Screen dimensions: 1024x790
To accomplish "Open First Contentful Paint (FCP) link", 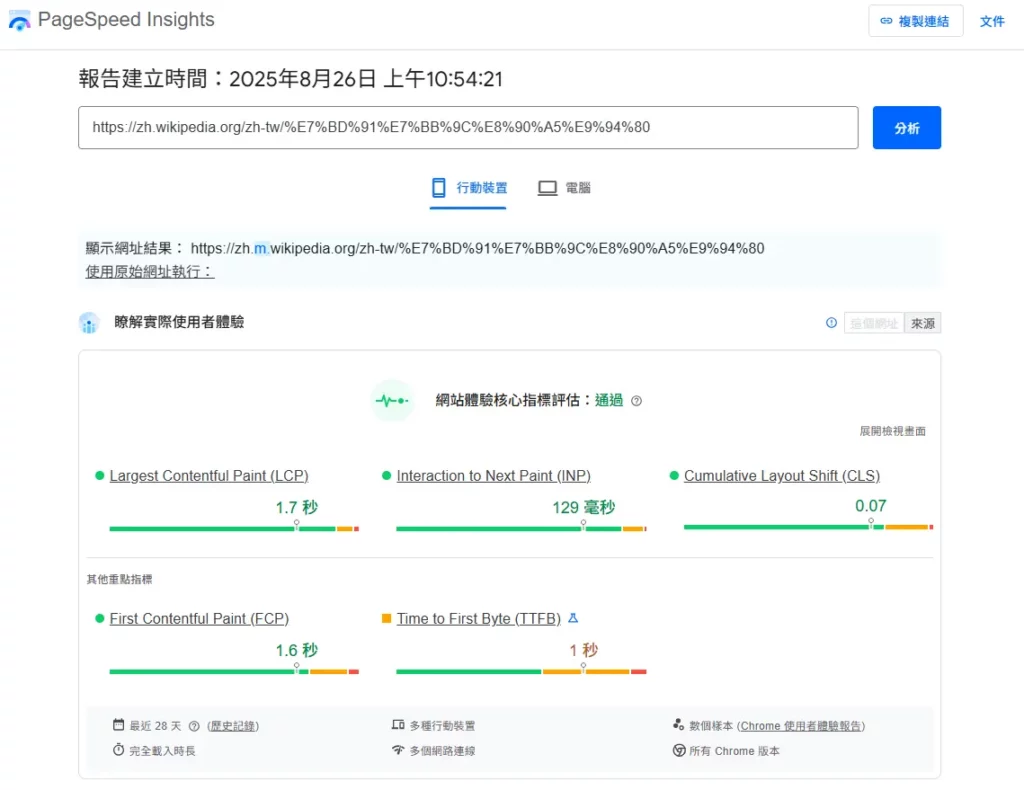I will [199, 618].
